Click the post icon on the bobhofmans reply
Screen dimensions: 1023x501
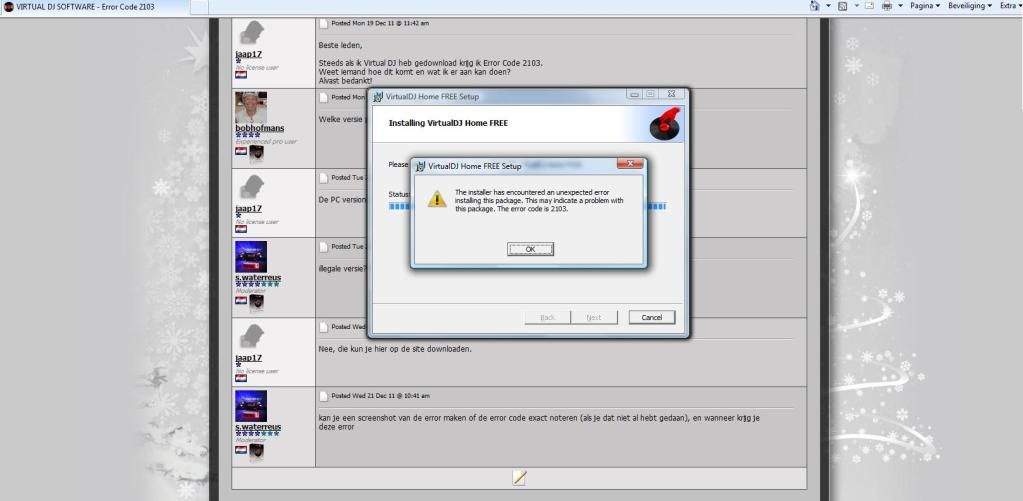pyautogui.click(x=324, y=97)
